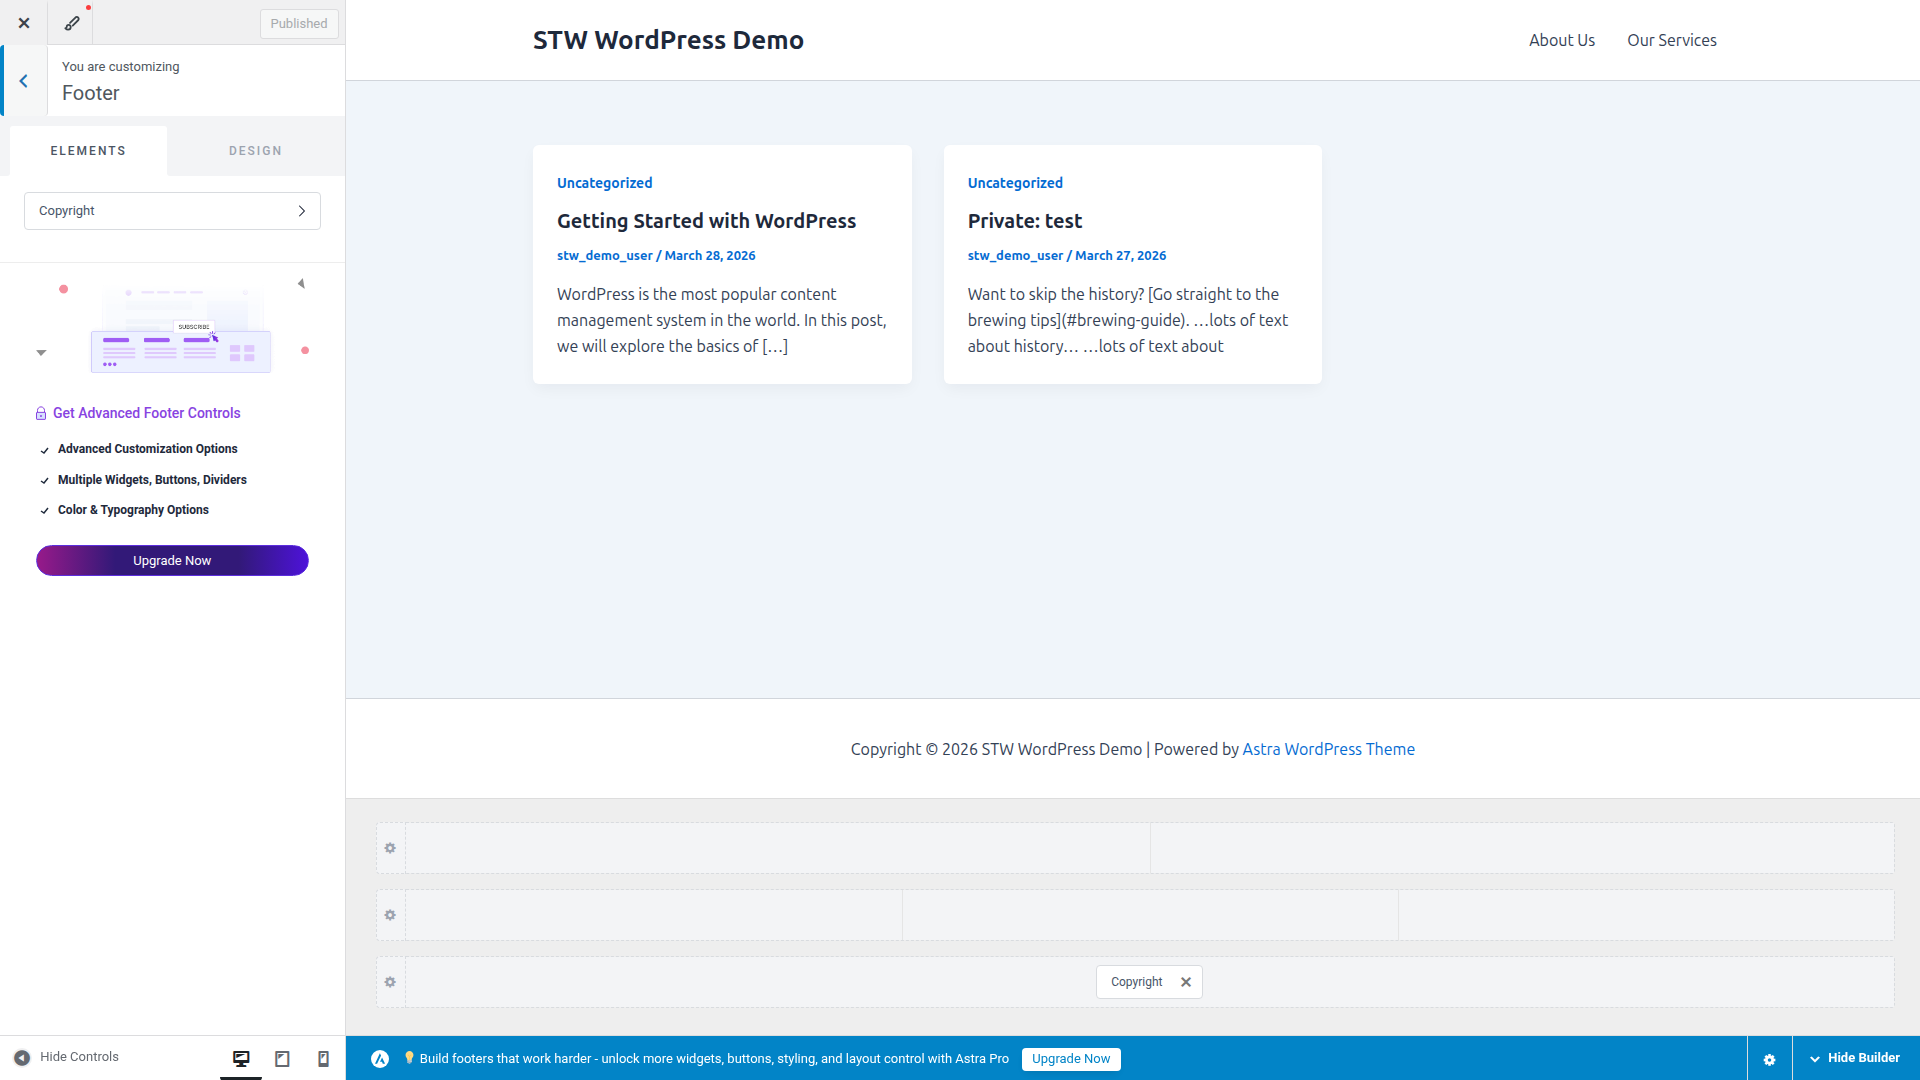
Task: Remove the Copyright element with its X
Action: click(1185, 982)
